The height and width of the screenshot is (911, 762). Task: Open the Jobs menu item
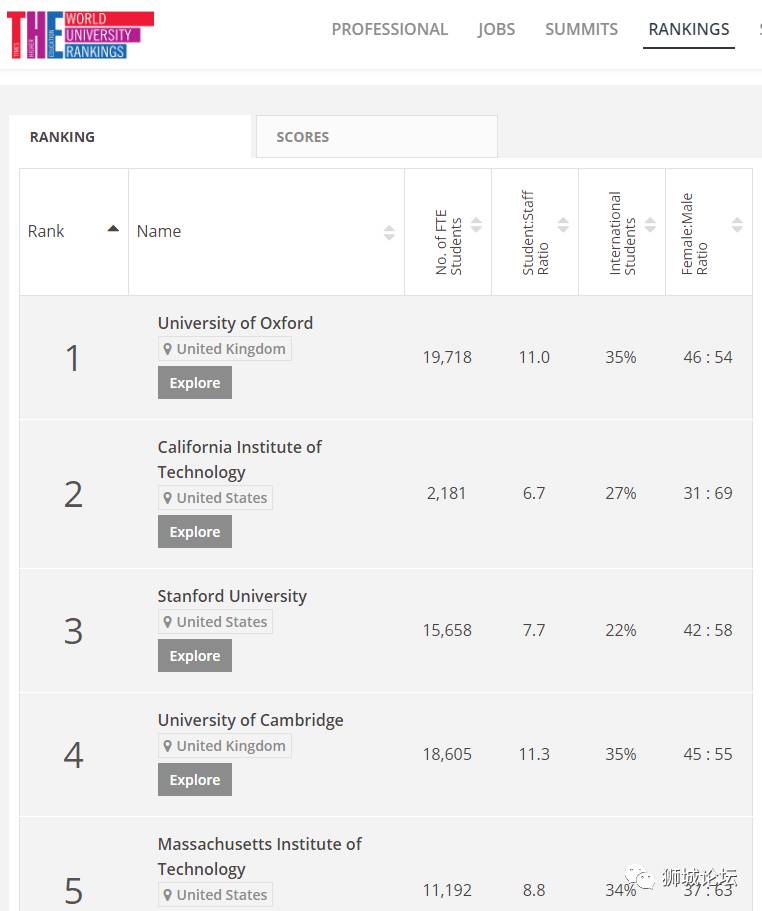pos(496,29)
